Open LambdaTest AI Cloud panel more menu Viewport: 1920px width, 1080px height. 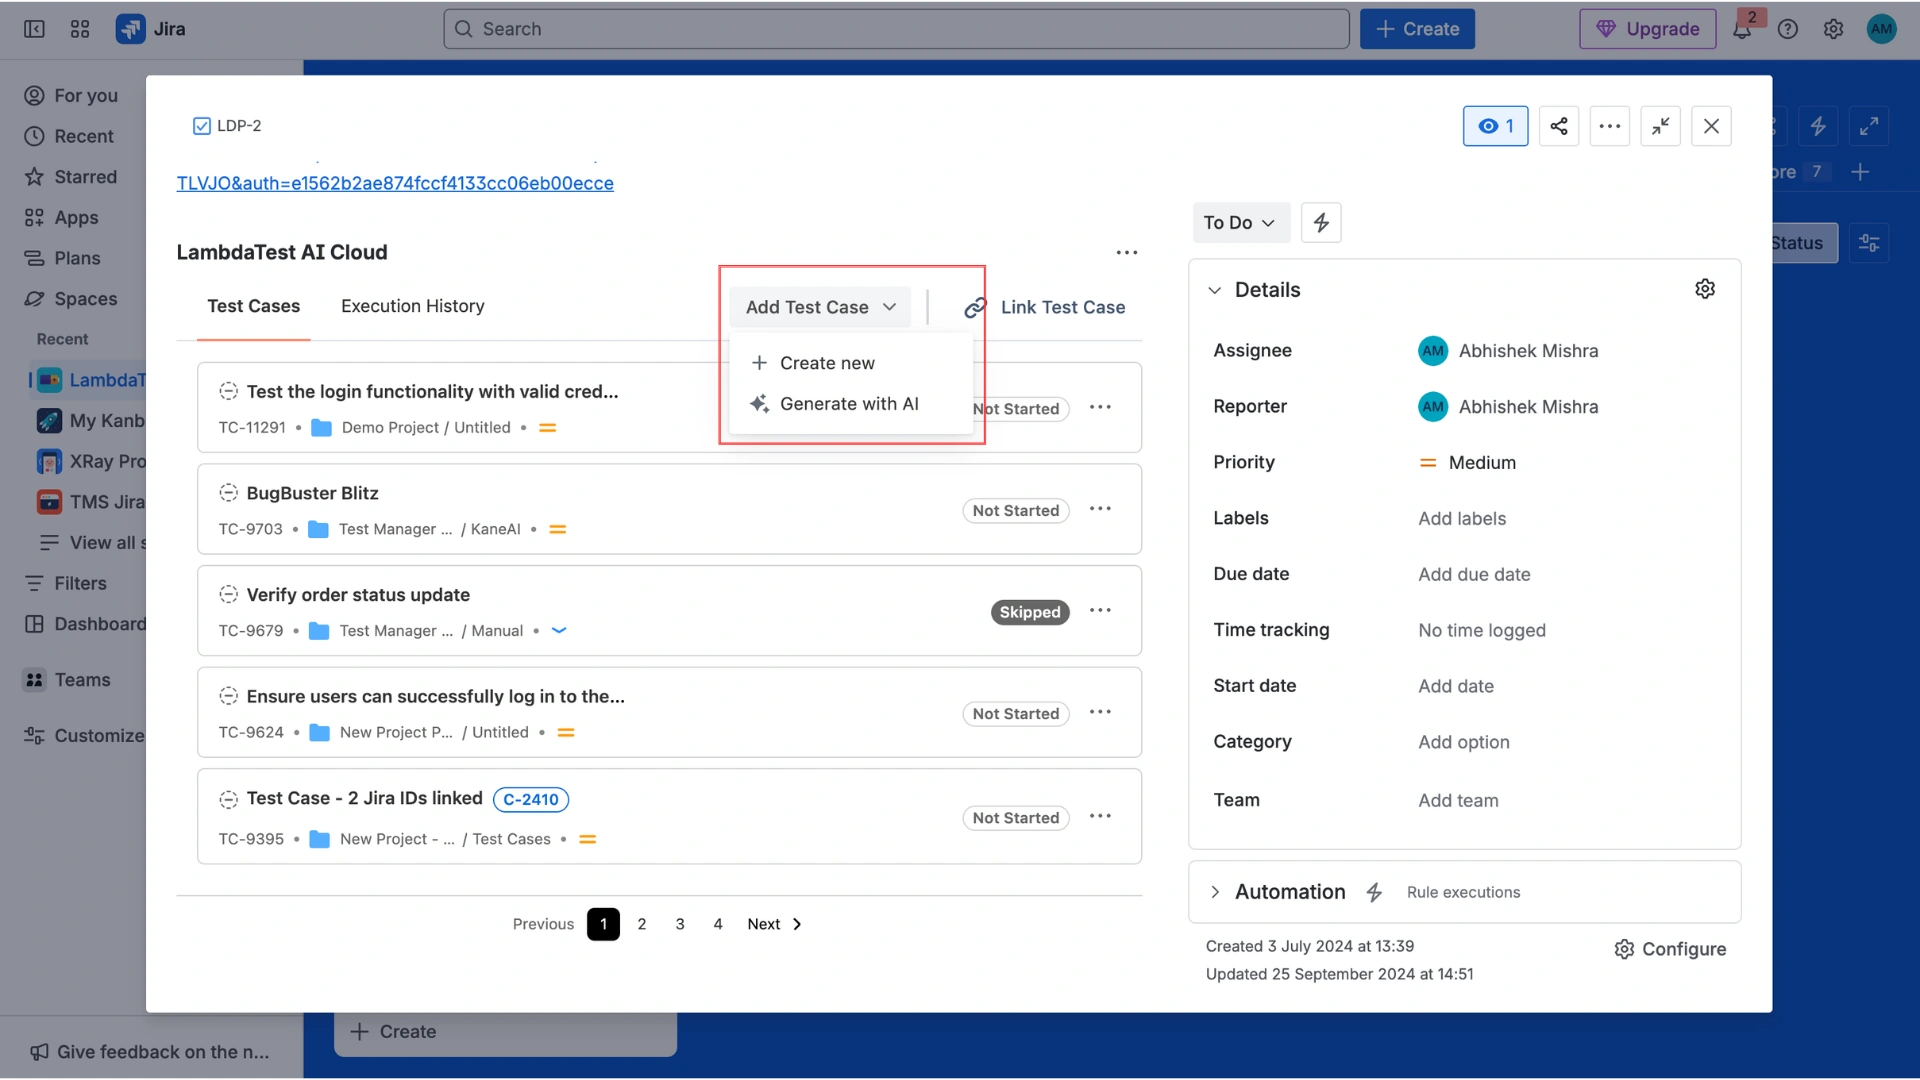(x=1126, y=253)
